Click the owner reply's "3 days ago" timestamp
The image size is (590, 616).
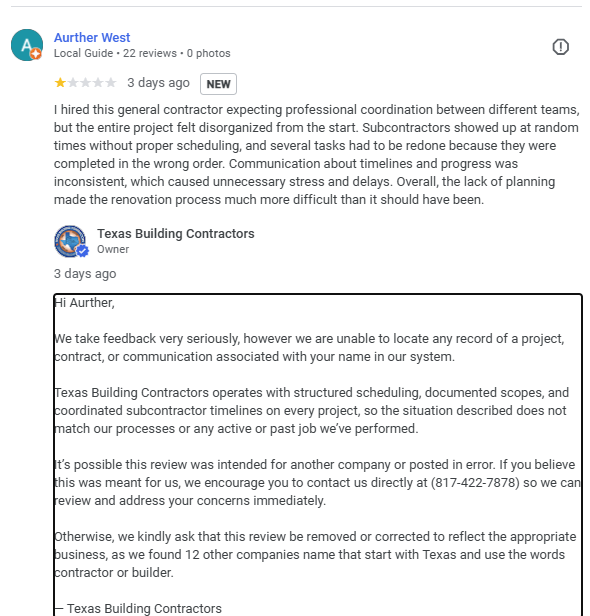(85, 273)
